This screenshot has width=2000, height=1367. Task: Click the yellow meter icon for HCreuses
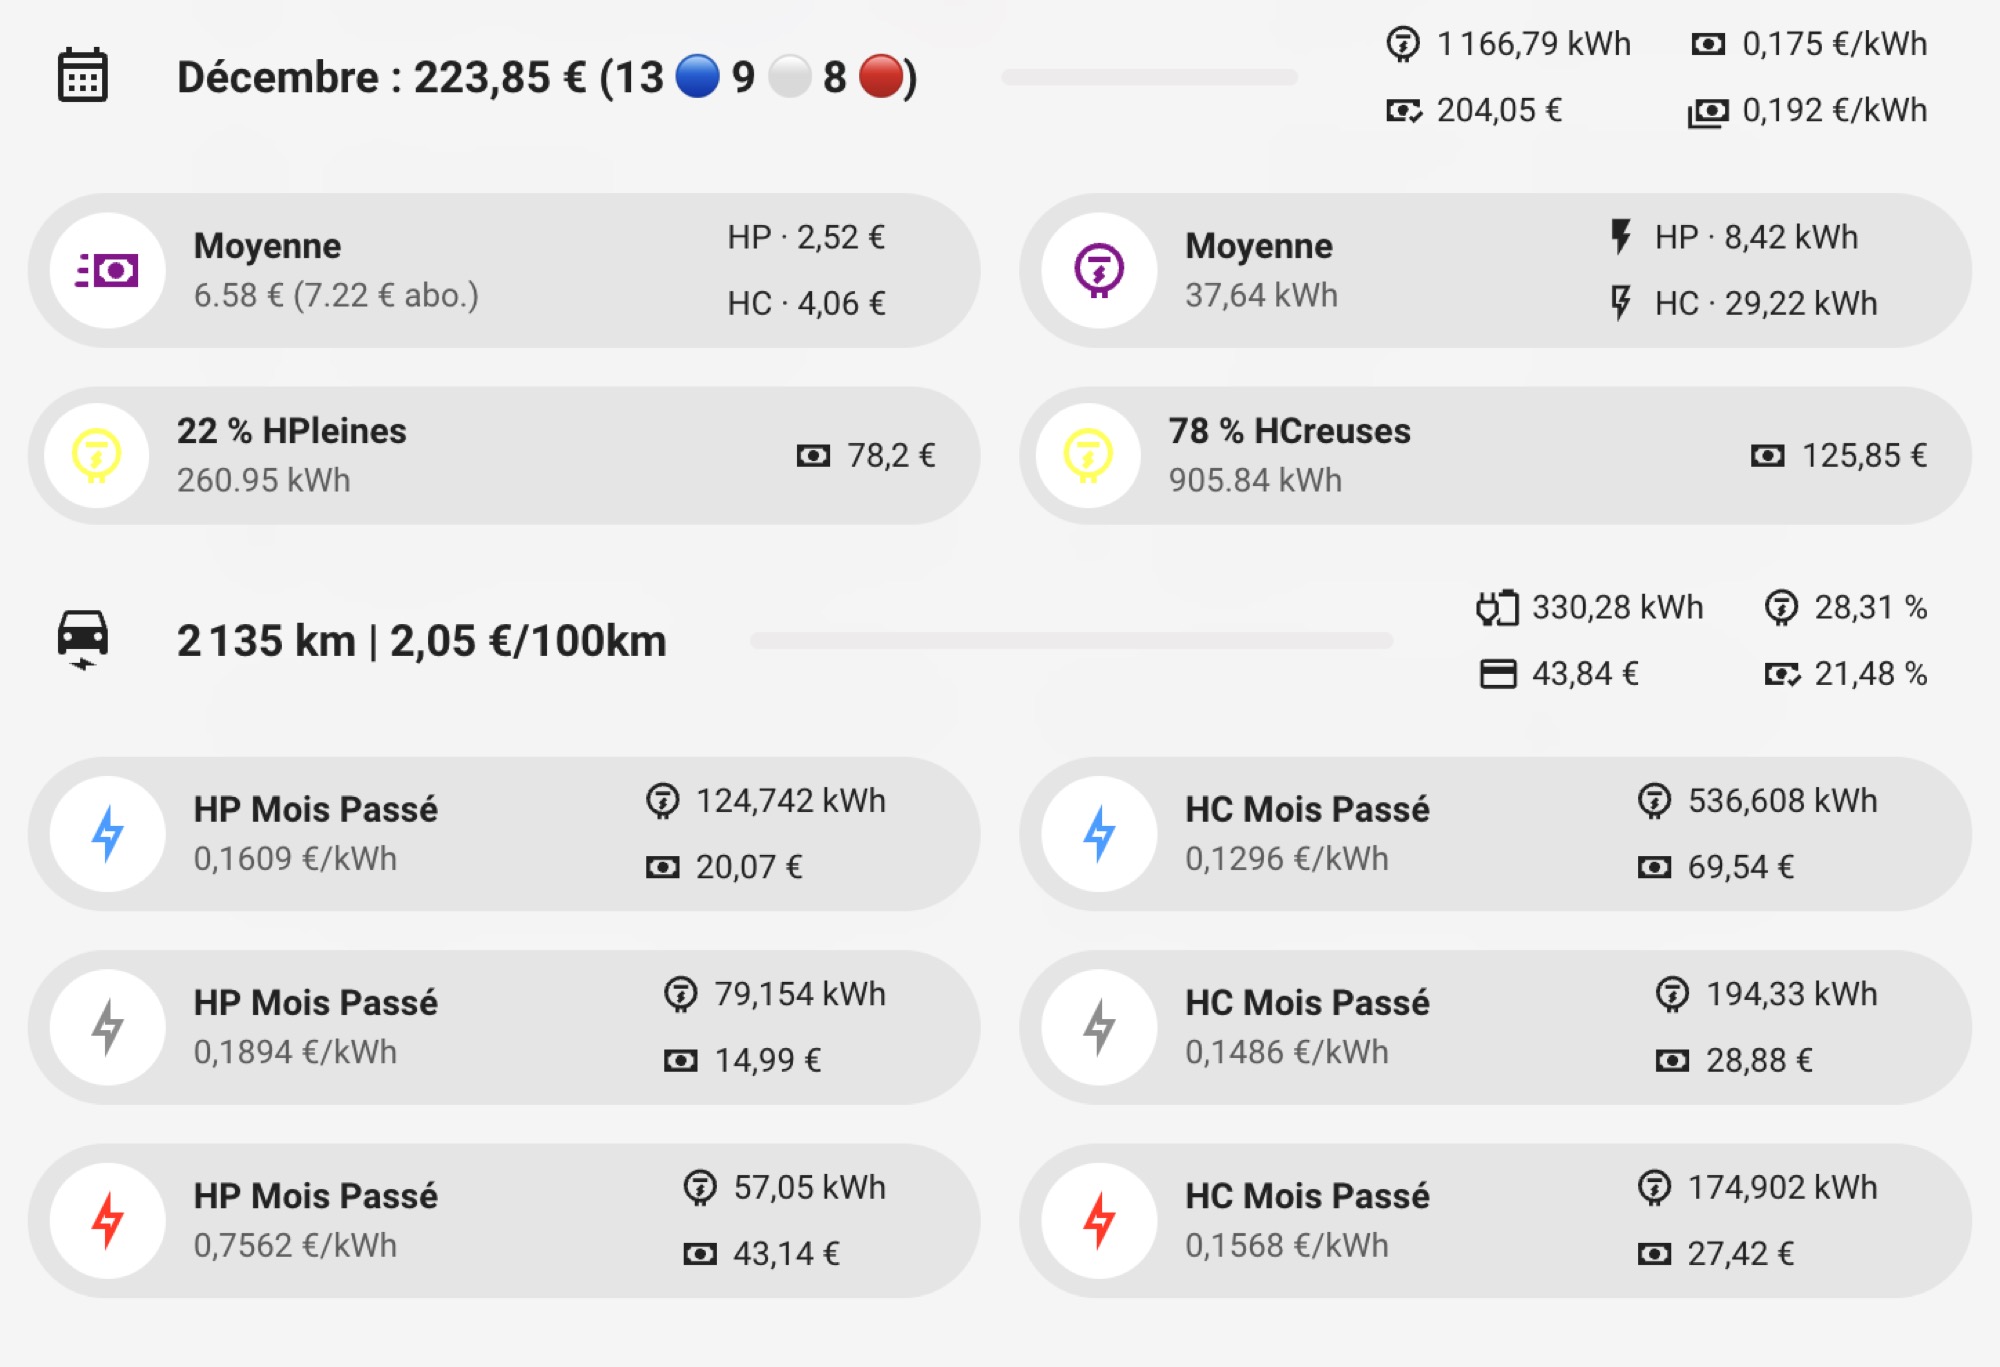[x=1089, y=455]
